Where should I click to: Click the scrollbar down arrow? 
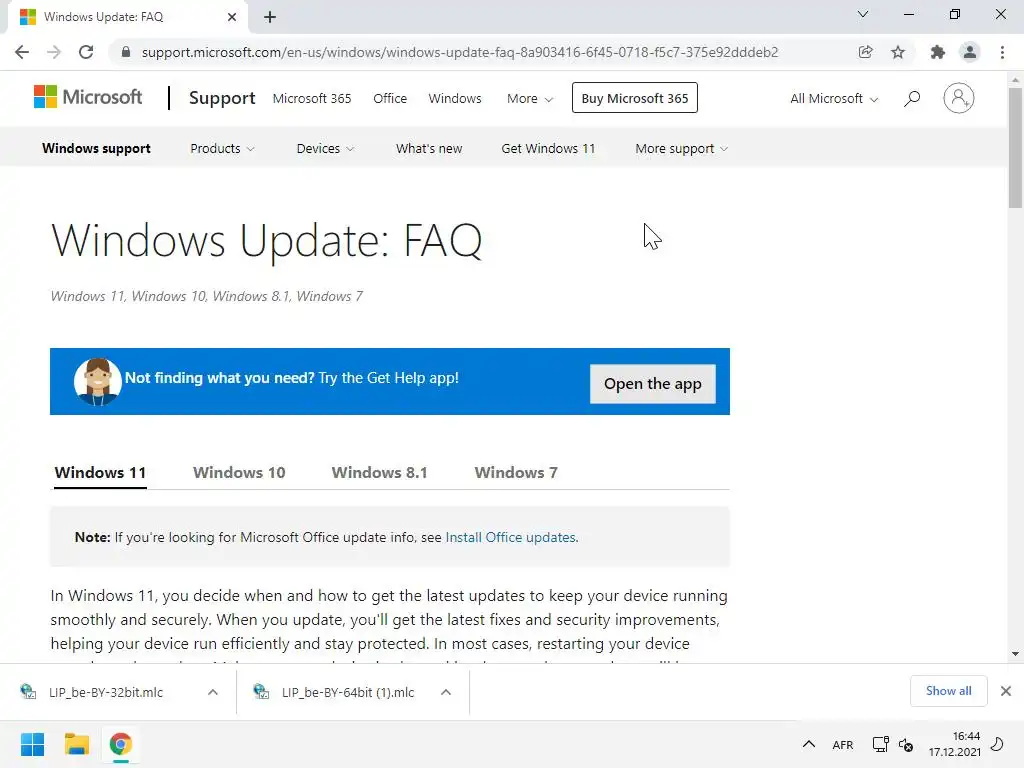[1015, 654]
